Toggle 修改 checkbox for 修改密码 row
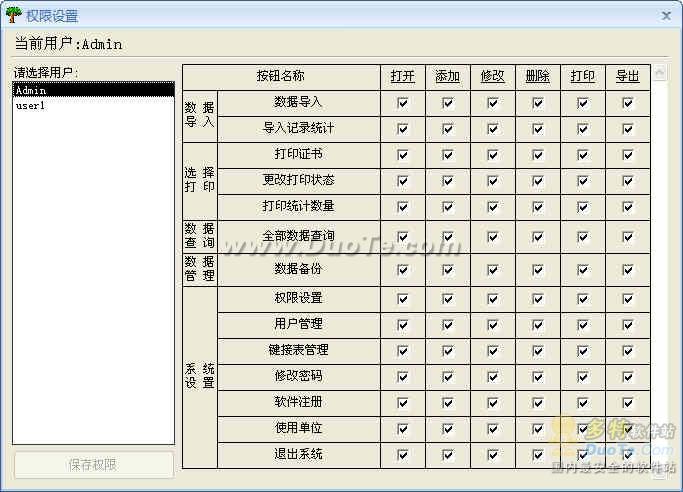 (x=493, y=377)
